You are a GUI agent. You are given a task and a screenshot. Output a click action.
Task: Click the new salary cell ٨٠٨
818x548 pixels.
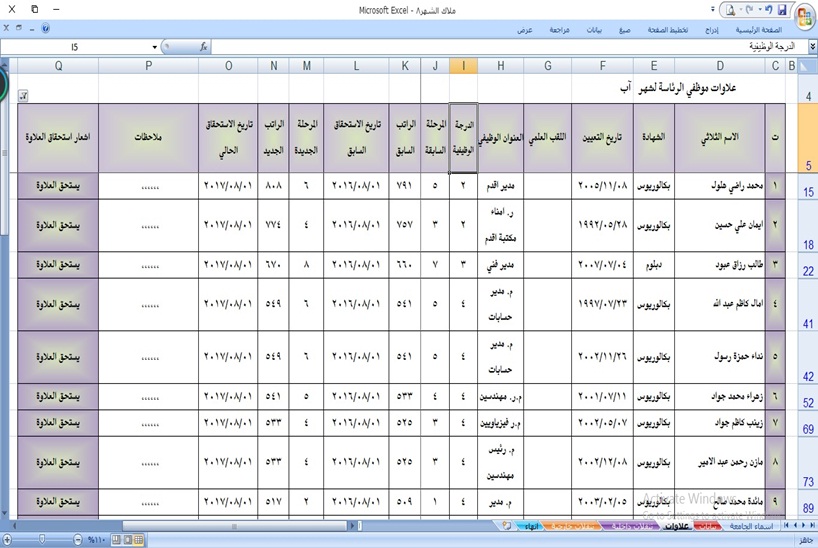pos(273,186)
